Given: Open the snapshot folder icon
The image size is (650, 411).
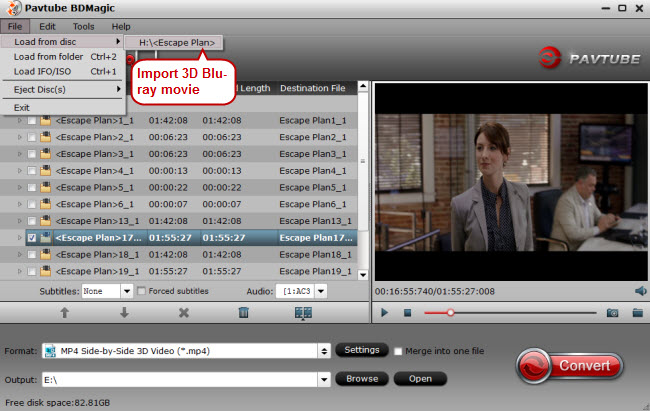Looking at the screenshot, I should [x=638, y=313].
